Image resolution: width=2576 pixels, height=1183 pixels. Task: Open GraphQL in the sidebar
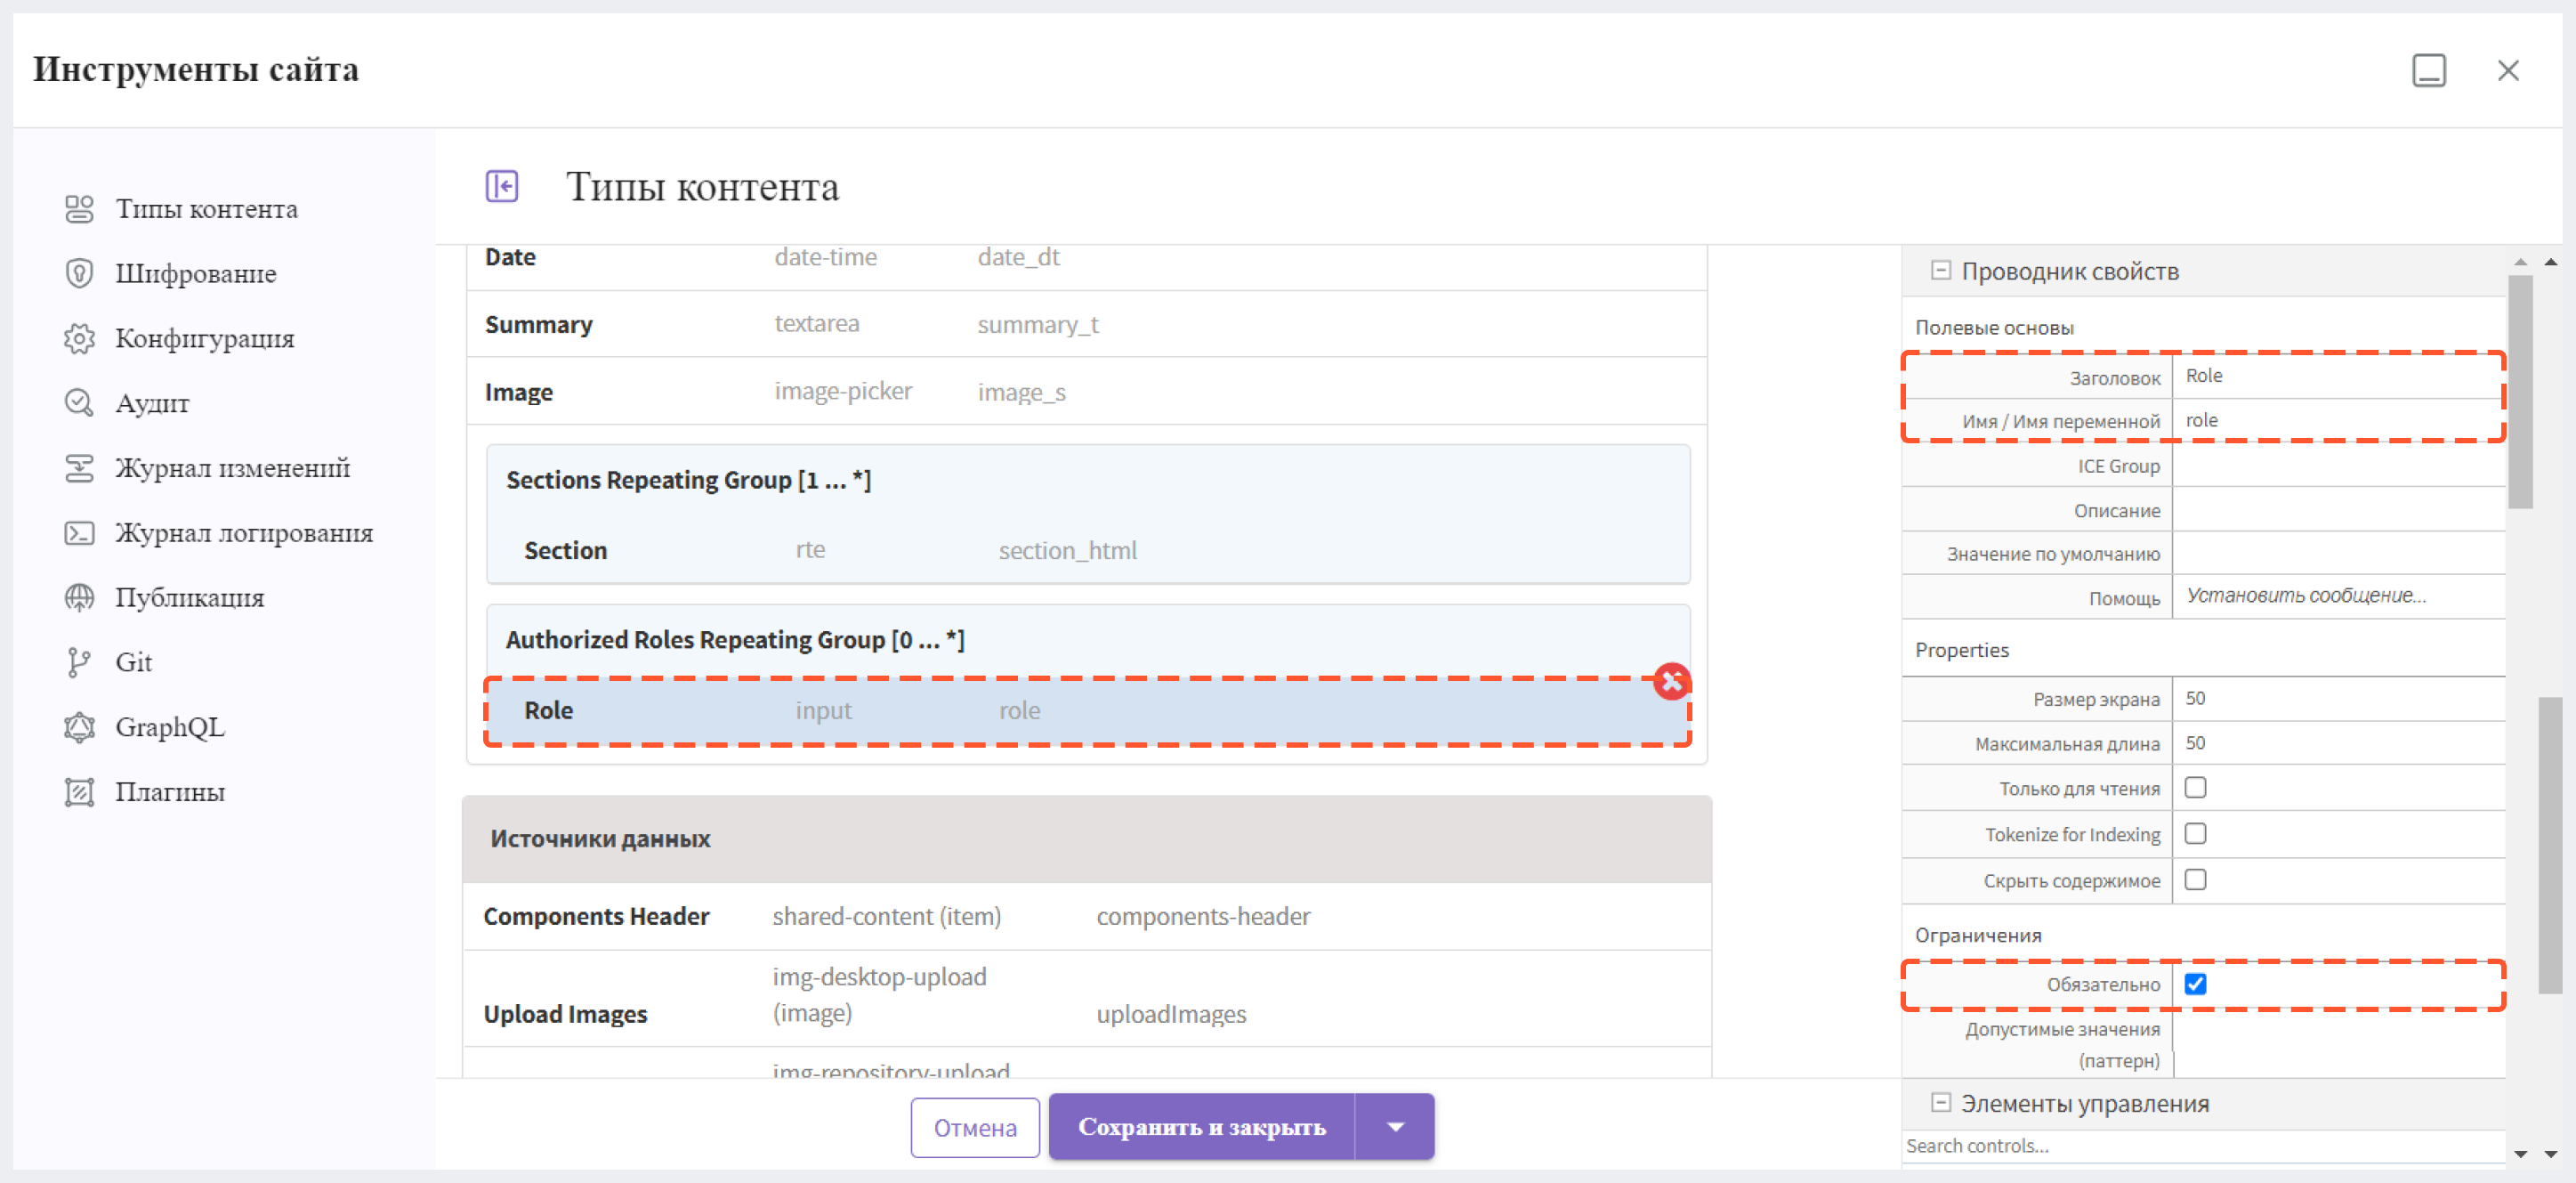coord(170,727)
